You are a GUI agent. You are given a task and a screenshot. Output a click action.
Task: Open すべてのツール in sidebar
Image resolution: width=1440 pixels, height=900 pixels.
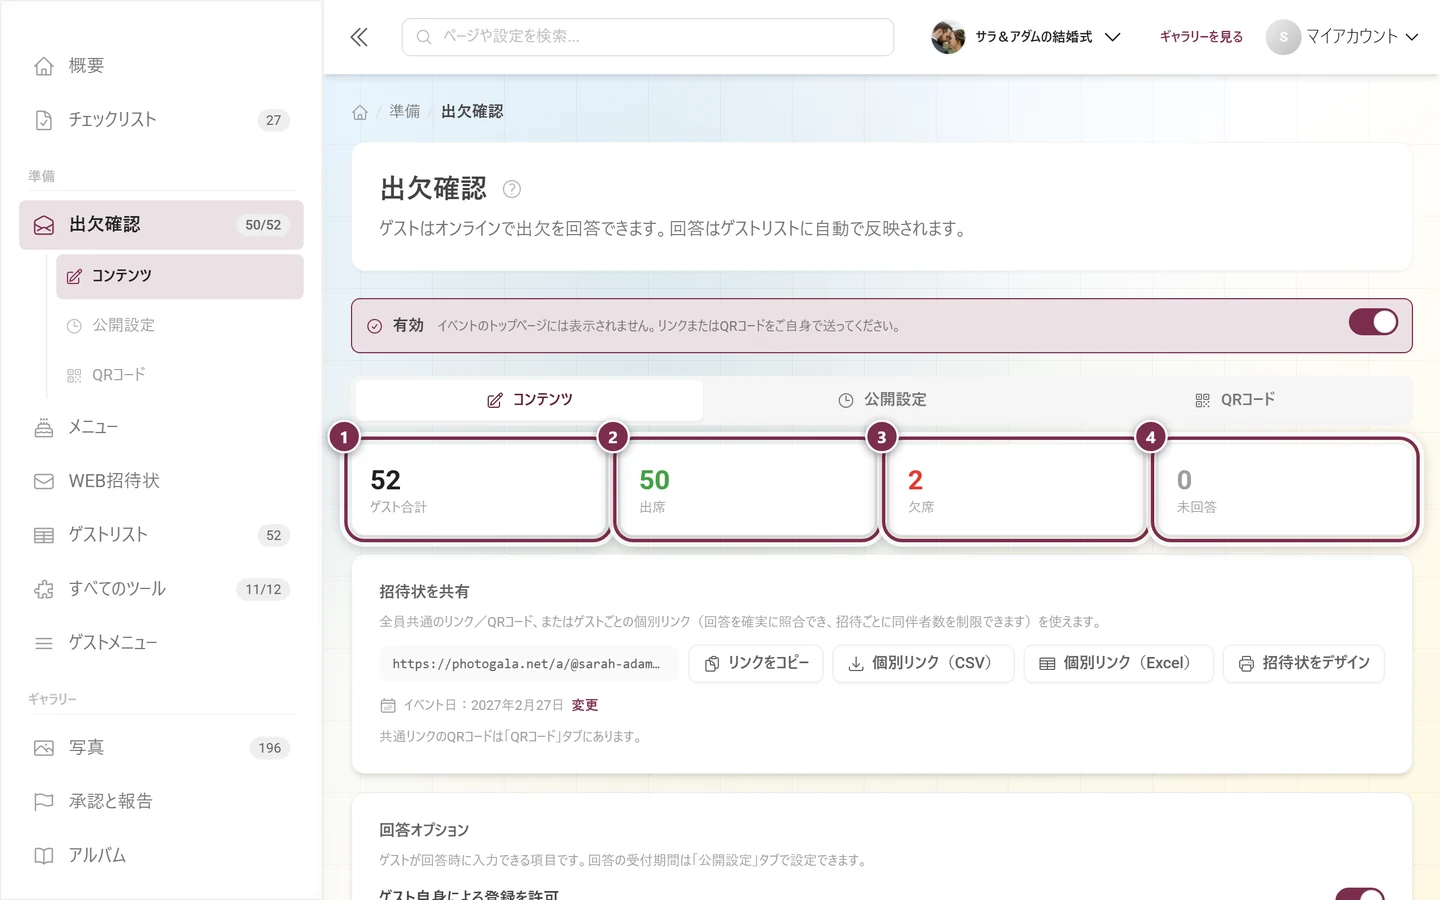(x=161, y=589)
